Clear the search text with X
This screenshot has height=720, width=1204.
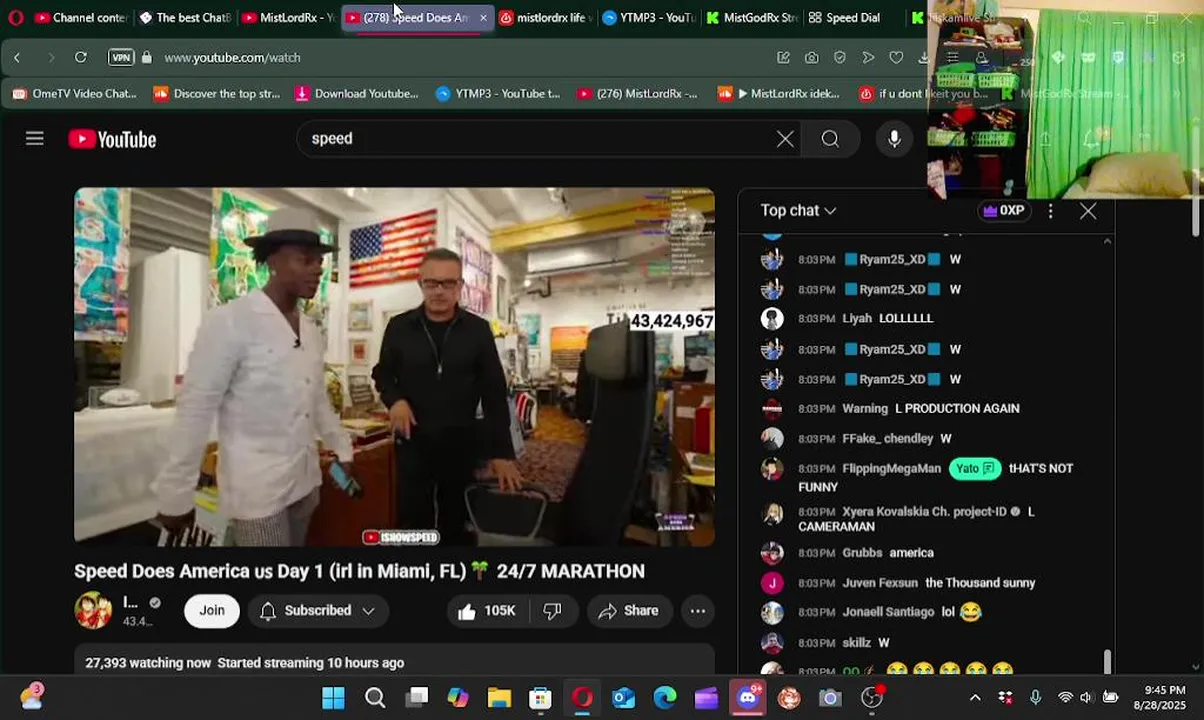tap(786, 139)
